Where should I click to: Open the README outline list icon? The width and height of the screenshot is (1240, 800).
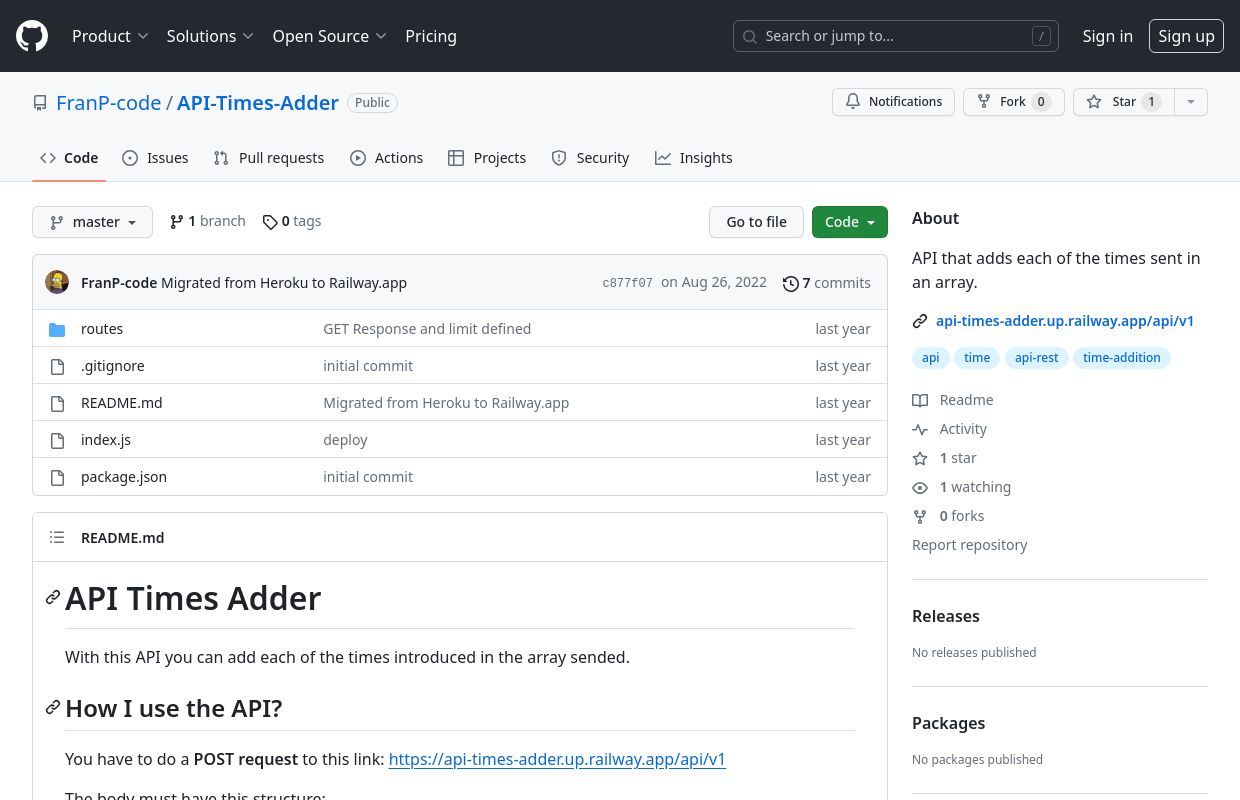point(57,537)
